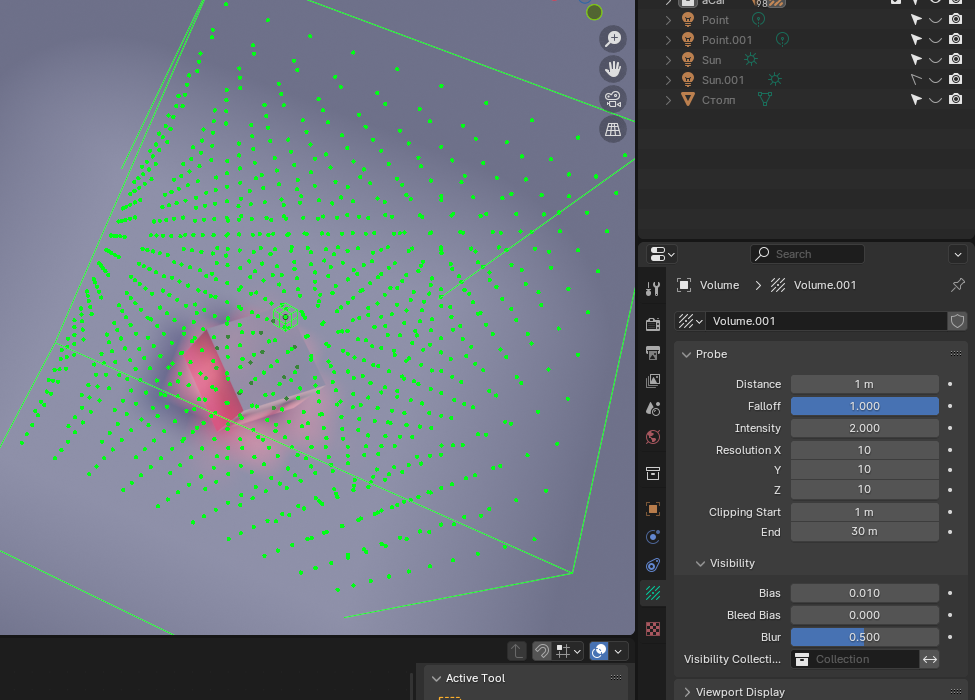
Task: Click the Clipping Start value field
Action: 864,512
